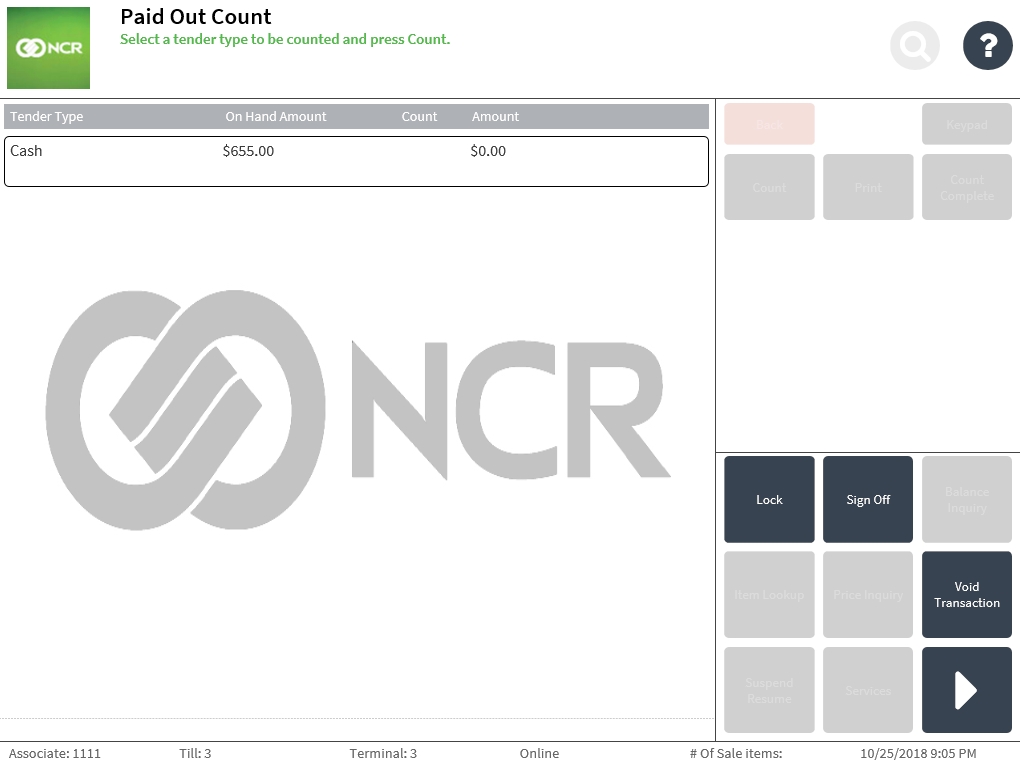
Task: Click the search magnifier icon
Action: coord(915,45)
